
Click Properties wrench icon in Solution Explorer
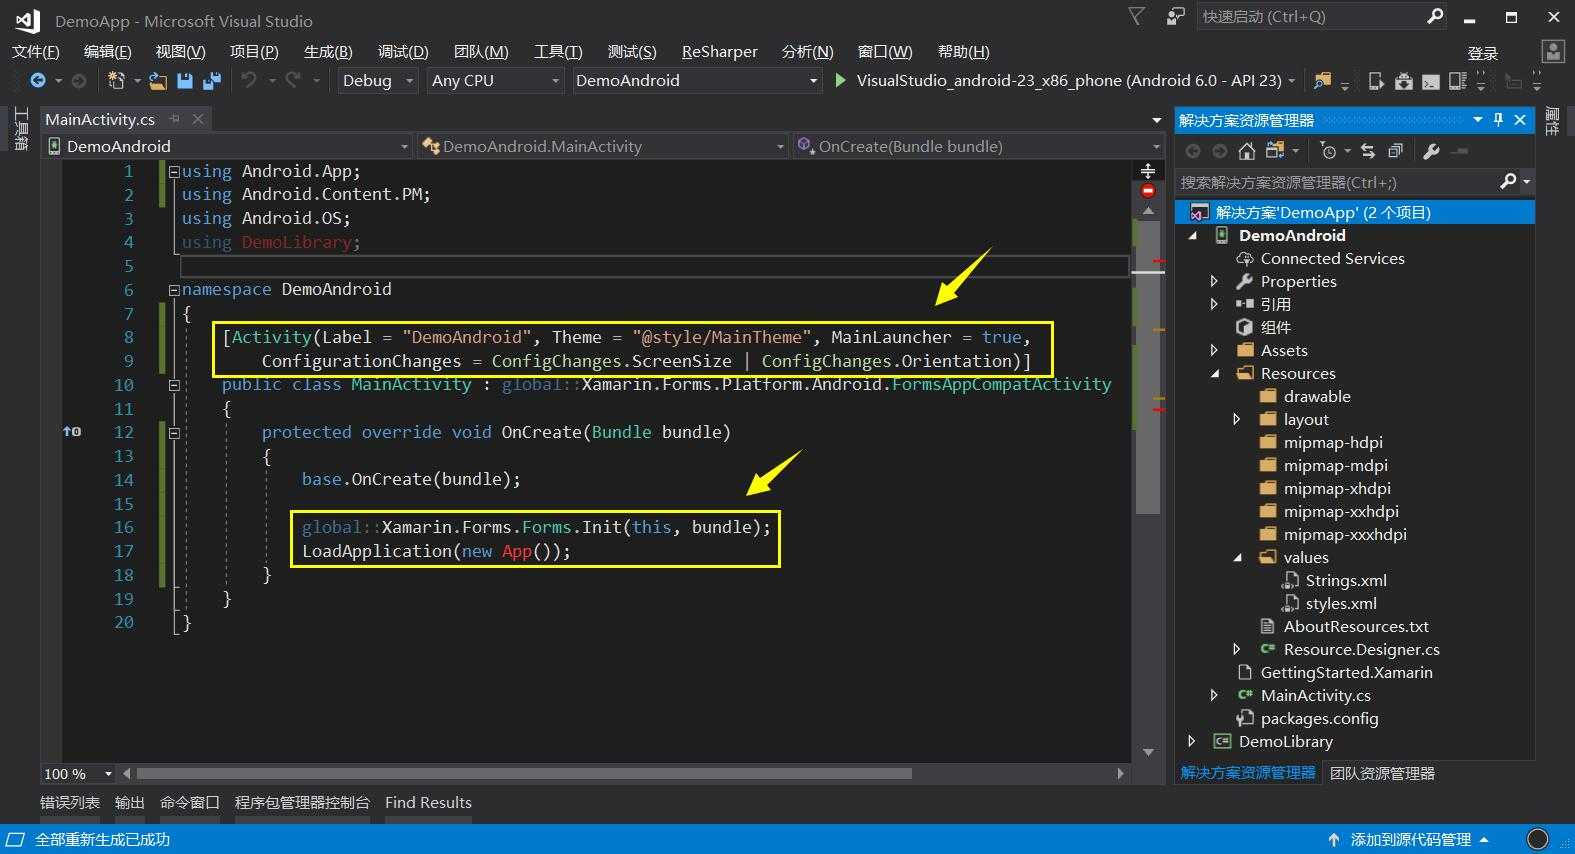1431,151
